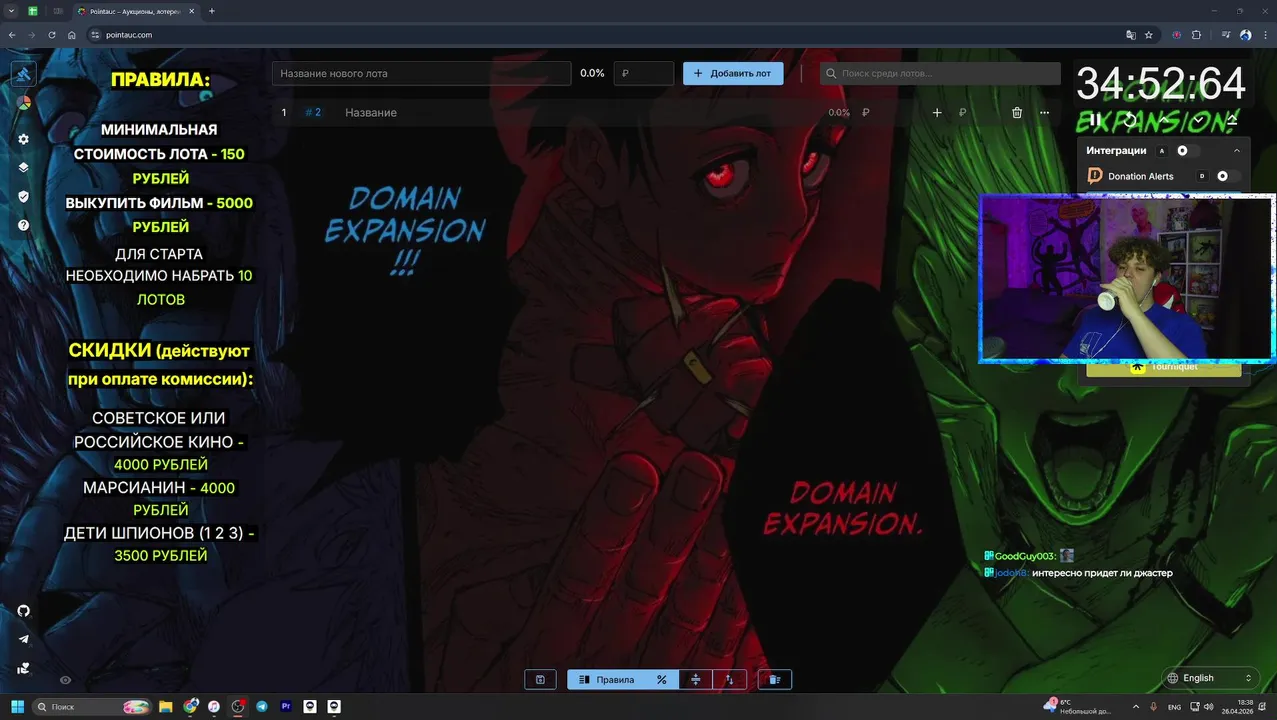Open the weather widget in taskbar
The width and height of the screenshot is (1277, 720).
(x=1076, y=707)
